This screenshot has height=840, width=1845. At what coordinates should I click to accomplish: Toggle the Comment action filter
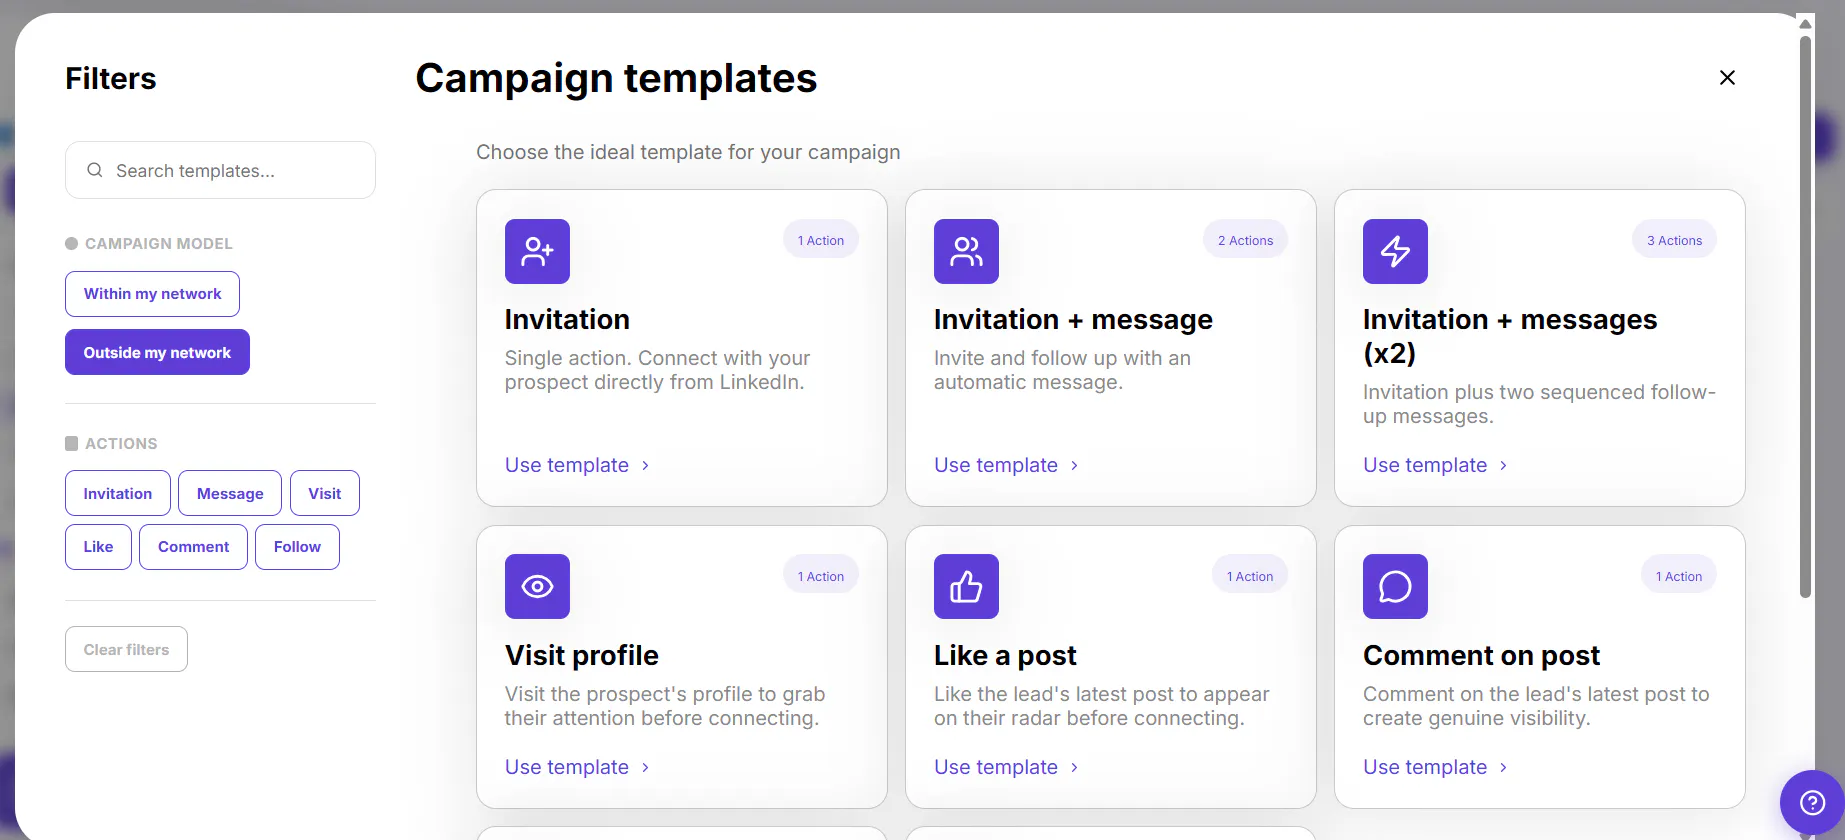(x=193, y=547)
